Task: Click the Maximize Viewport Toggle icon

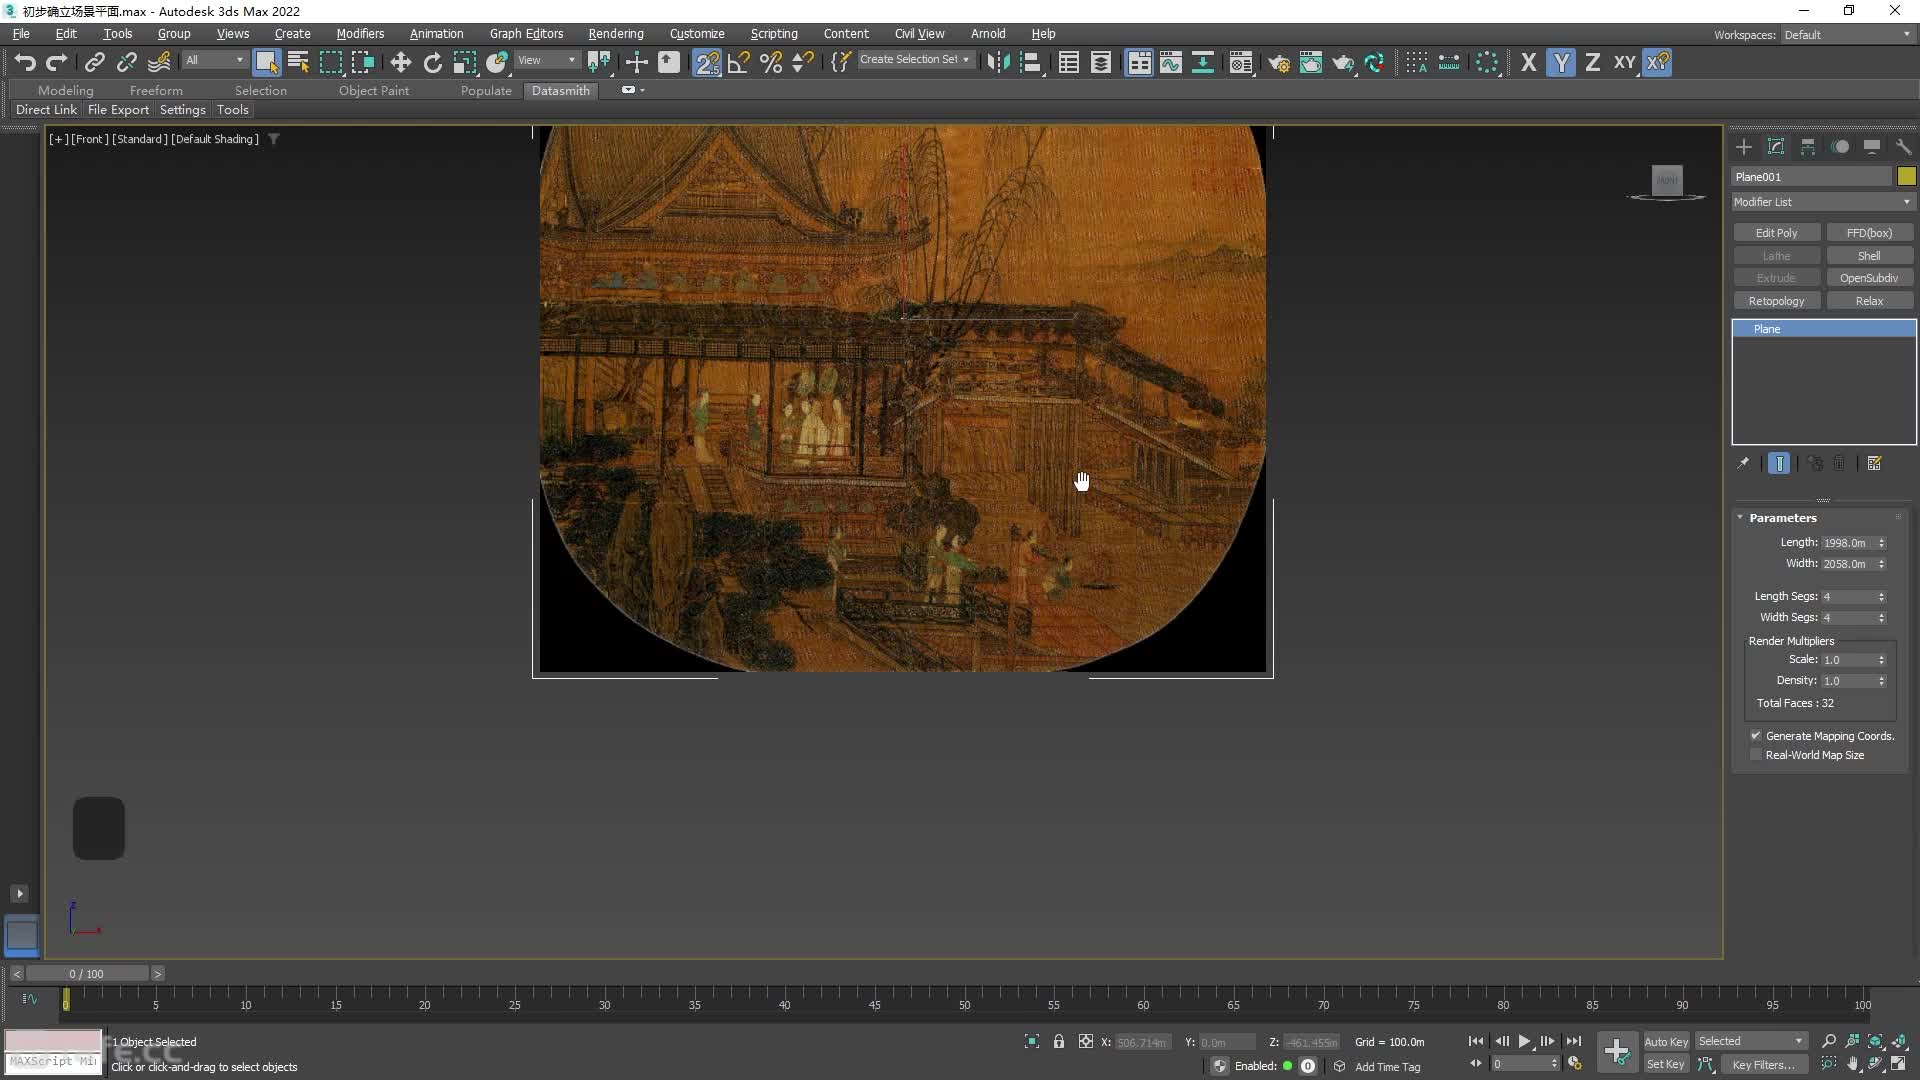Action: [1899, 1064]
